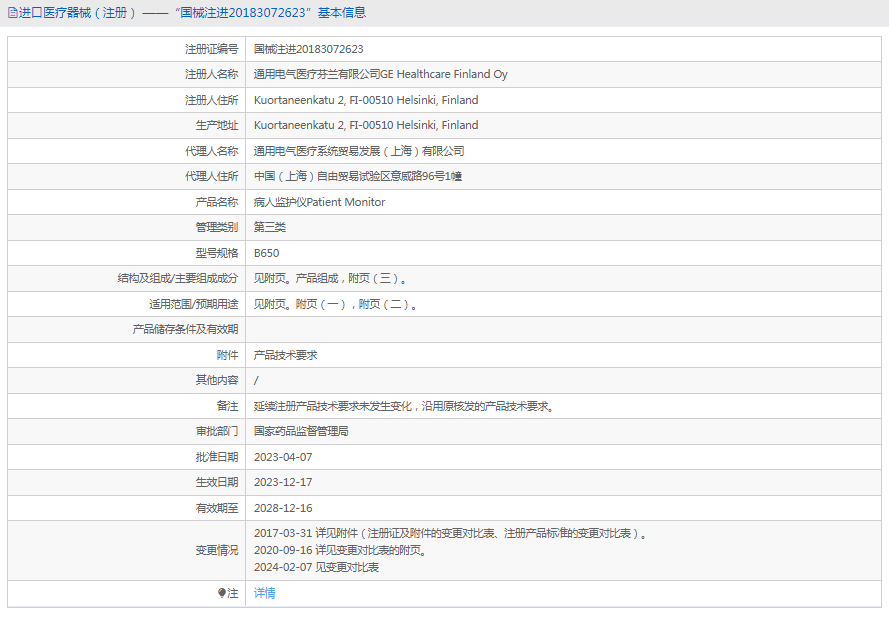Image resolution: width=889 pixels, height=617 pixels.
Task: Click the effective date 2023-12-17
Action: 283,482
